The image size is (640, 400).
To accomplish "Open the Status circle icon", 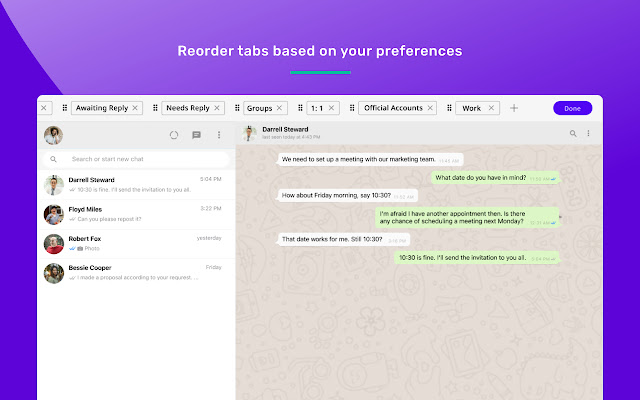I will click(174, 135).
